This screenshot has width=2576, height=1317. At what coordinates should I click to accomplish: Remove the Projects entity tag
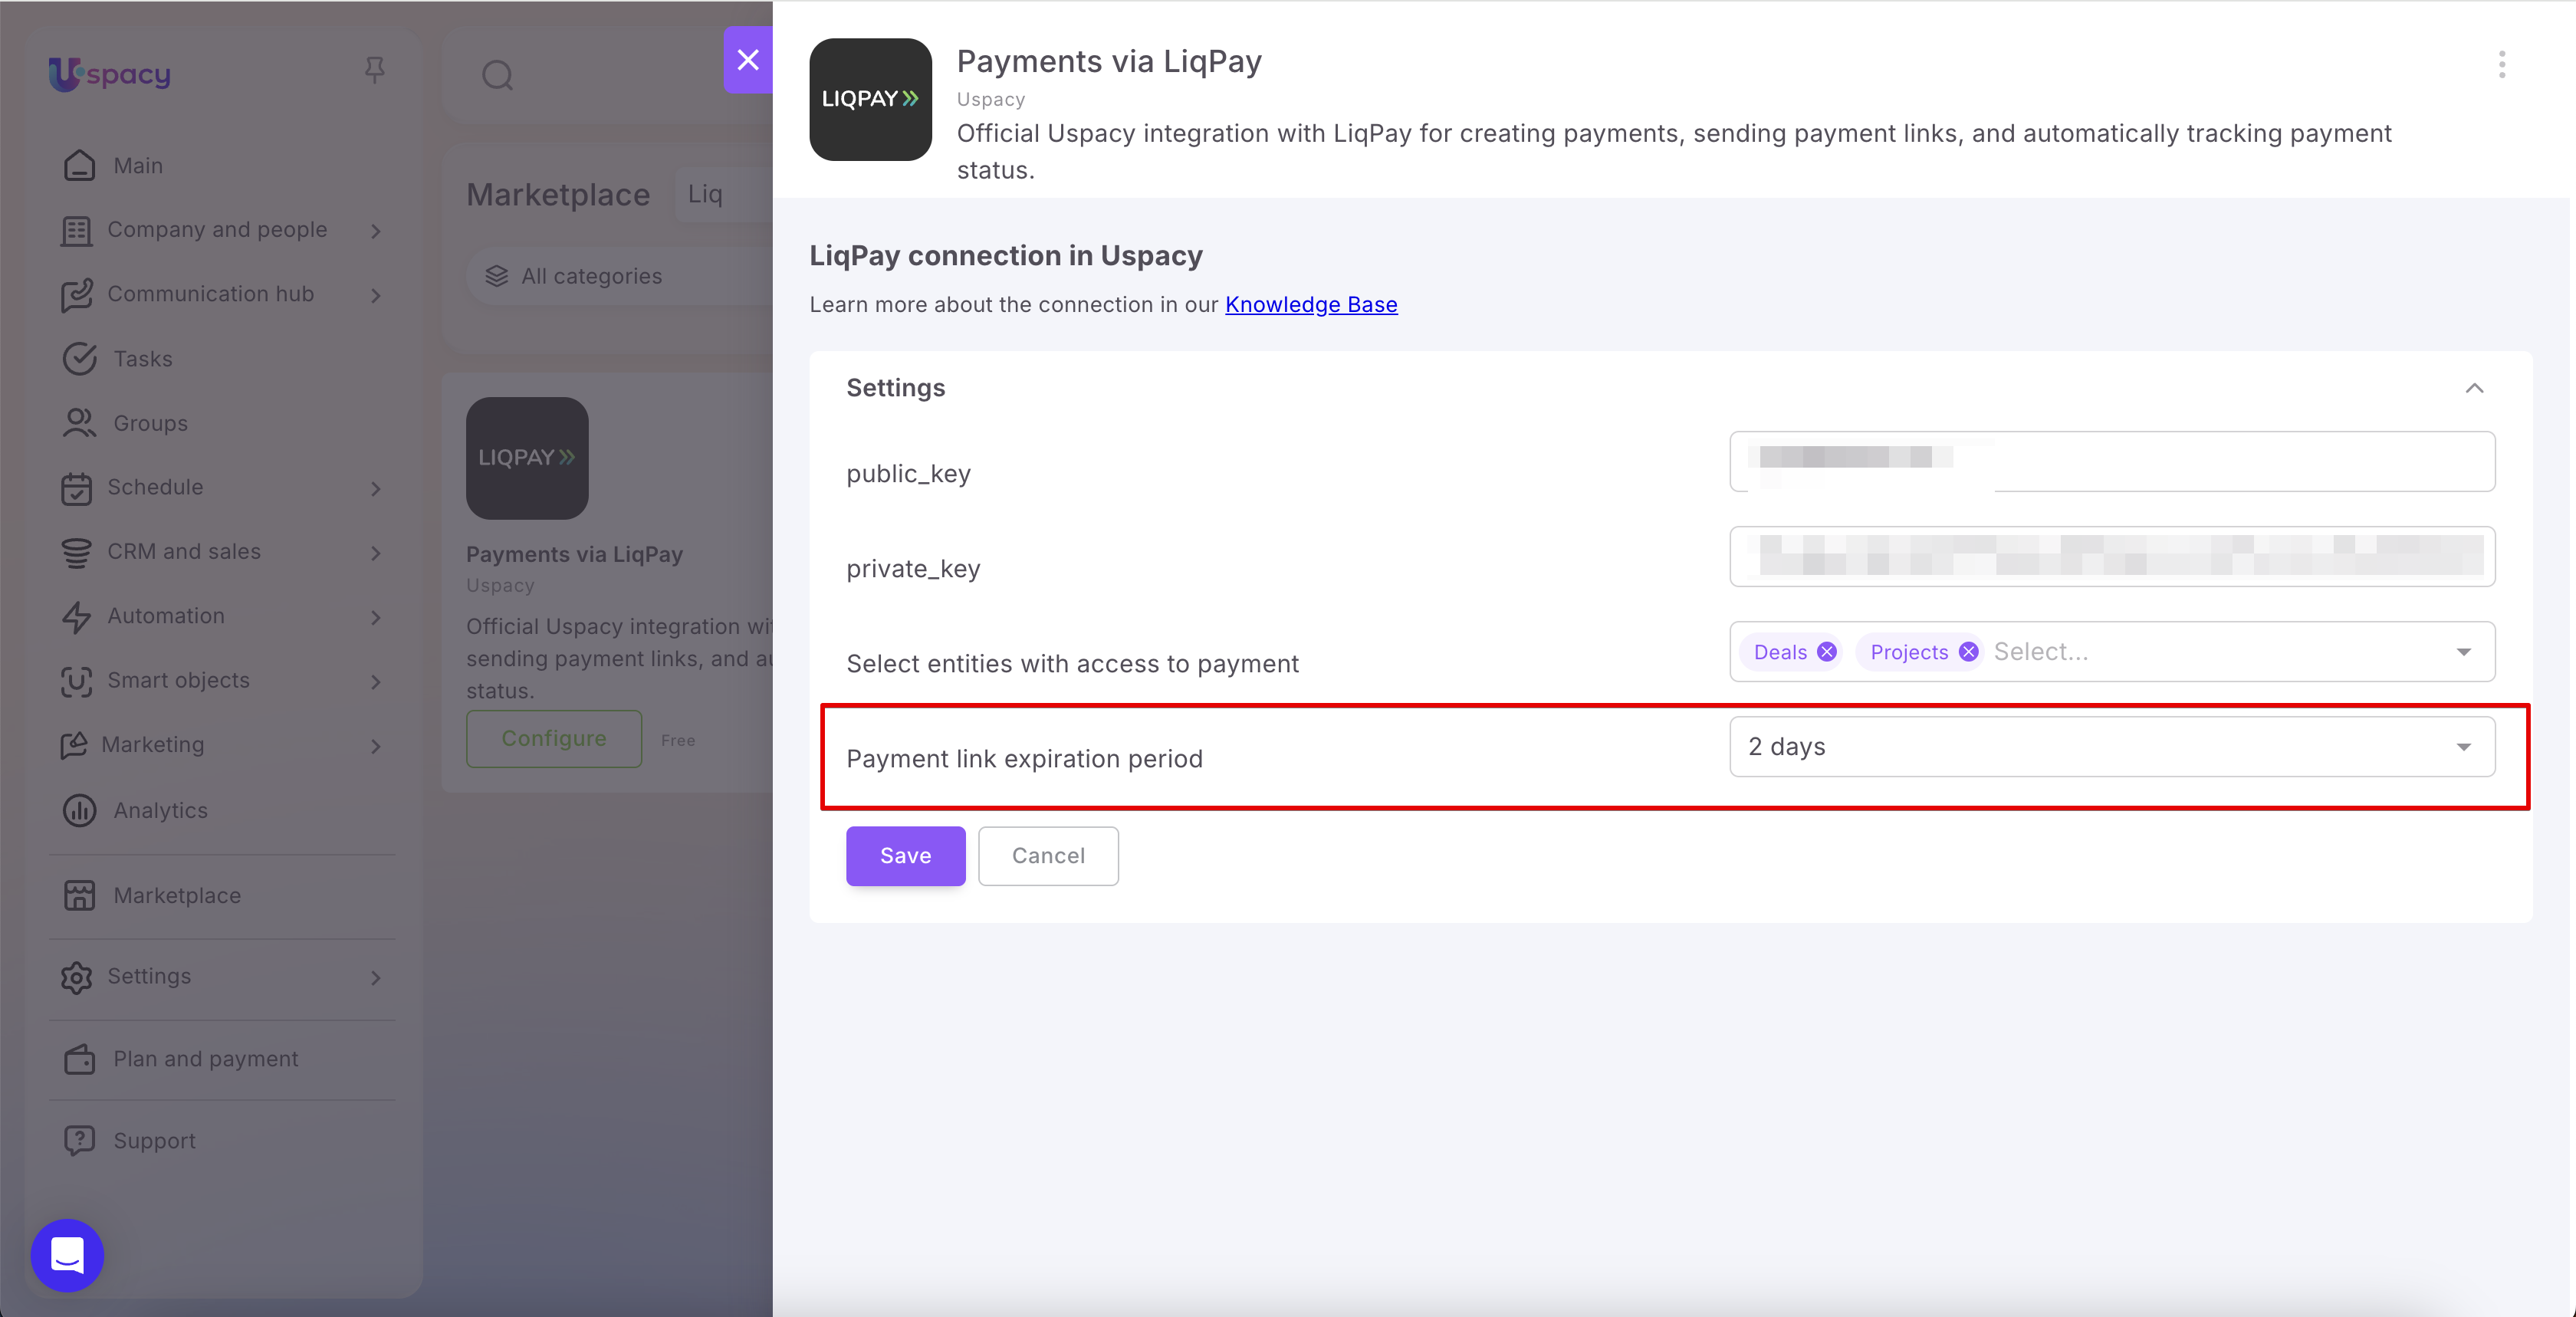point(1968,652)
